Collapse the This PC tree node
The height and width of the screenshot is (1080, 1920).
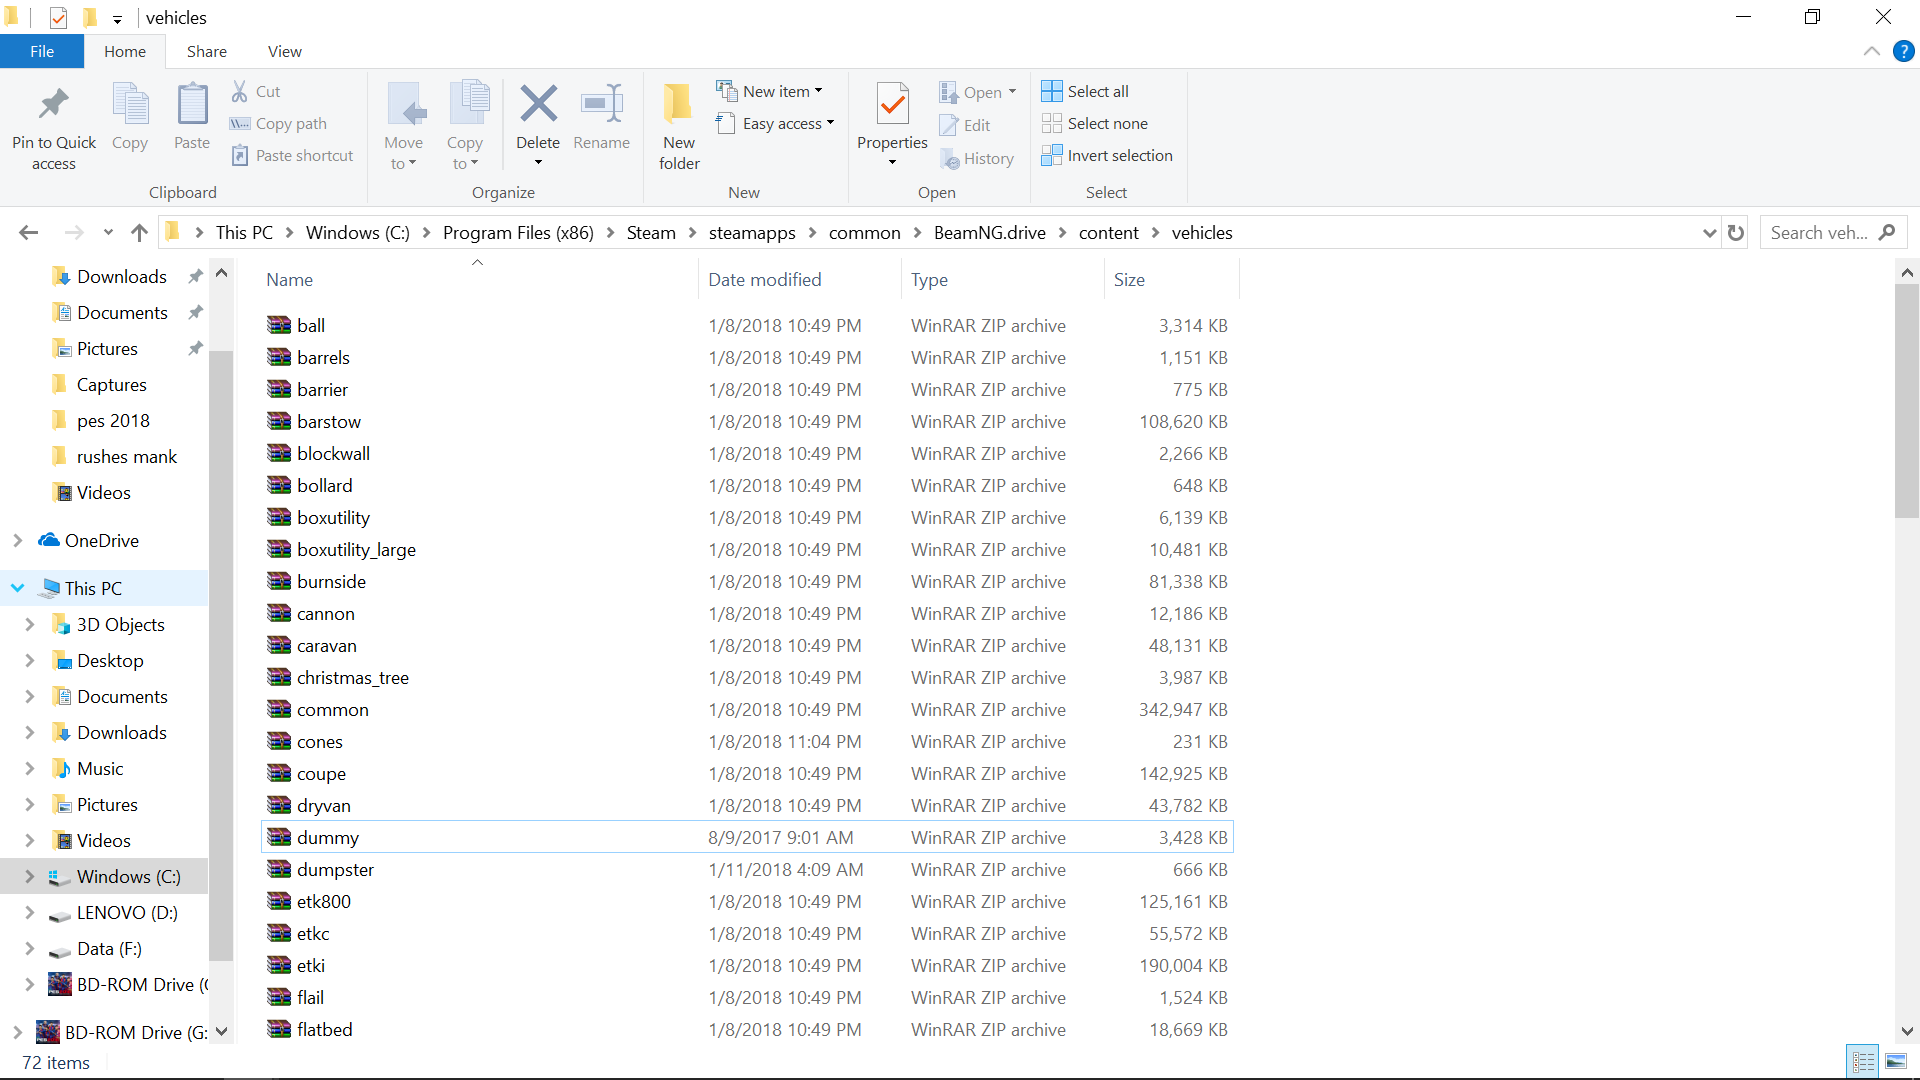(18, 588)
